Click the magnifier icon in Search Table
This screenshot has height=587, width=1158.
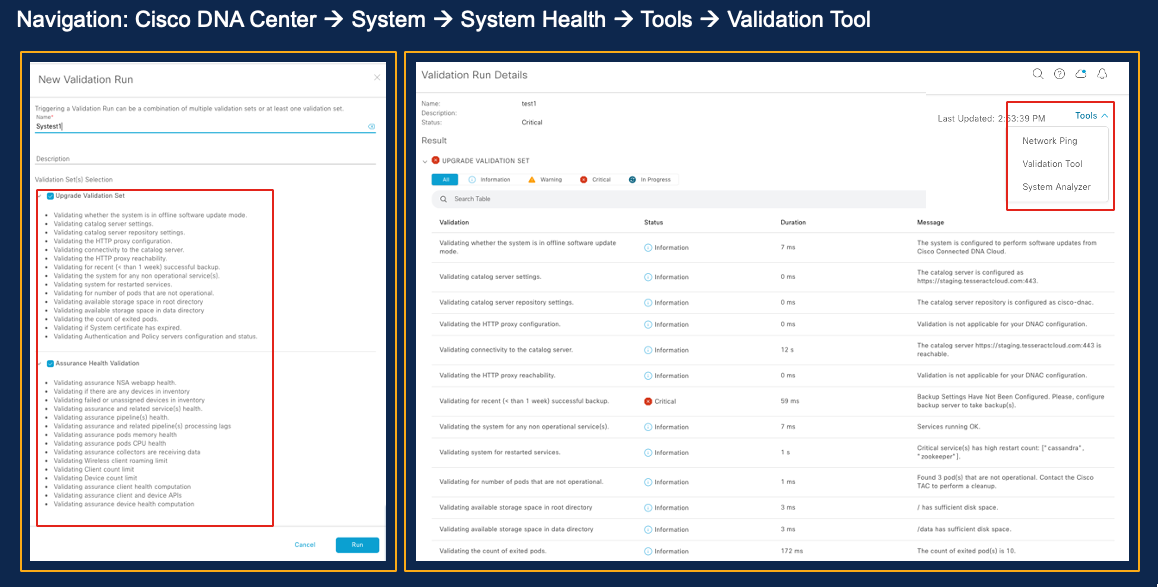(443, 199)
